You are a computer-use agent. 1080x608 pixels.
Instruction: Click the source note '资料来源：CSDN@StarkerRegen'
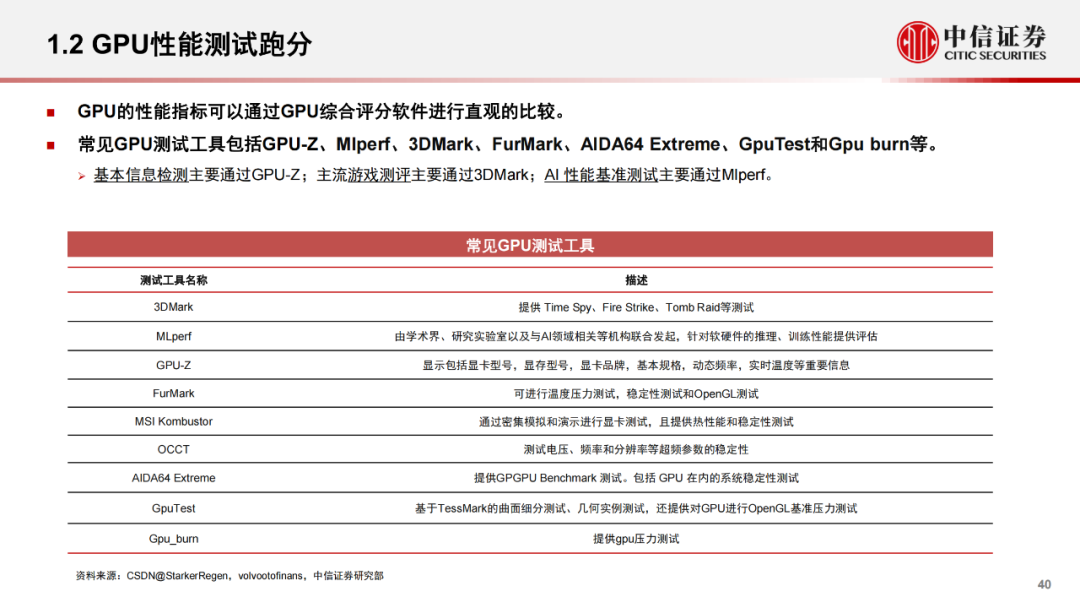(x=229, y=576)
